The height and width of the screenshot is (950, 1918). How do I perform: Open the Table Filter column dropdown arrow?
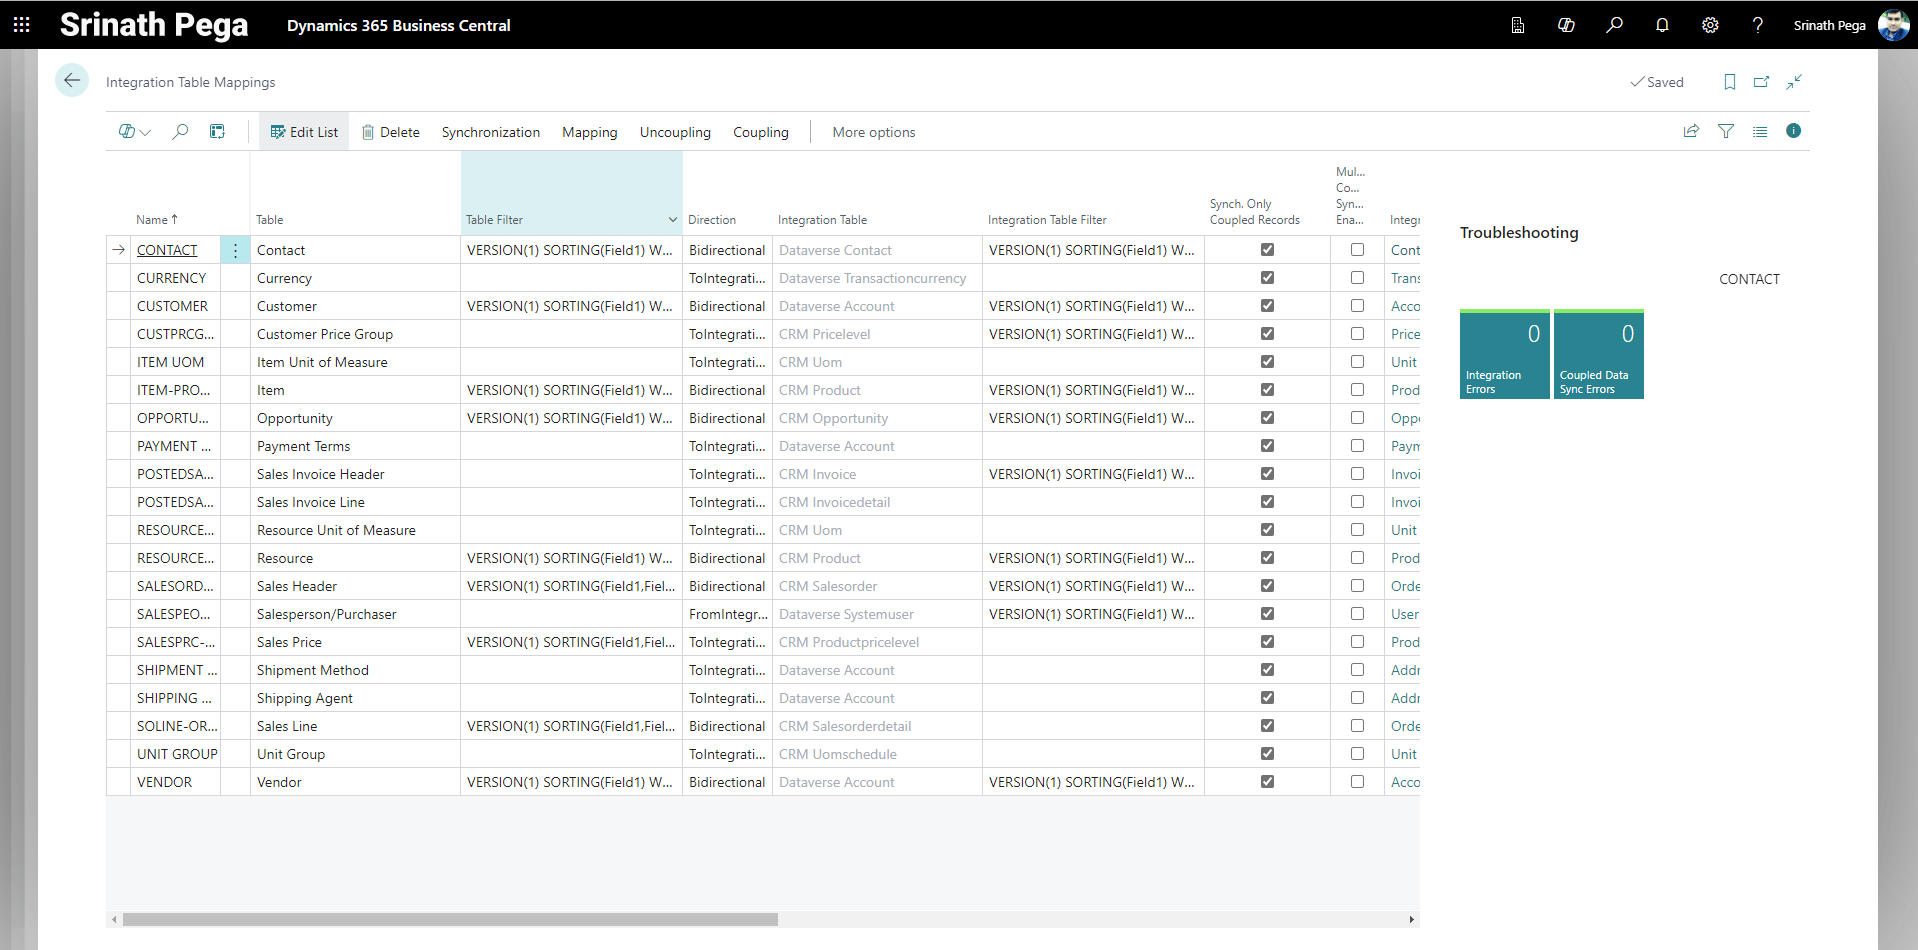672,220
